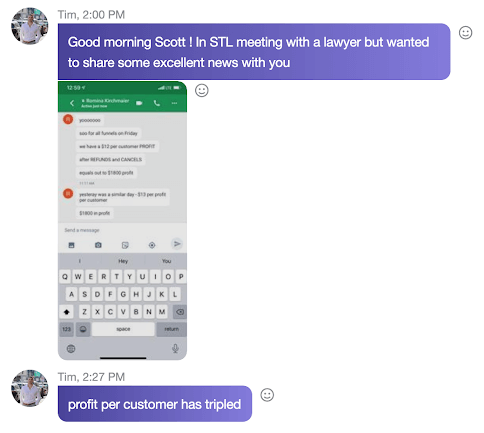This screenshot has width=484, height=433.
Task: Tap the globe language key on keyboard
Action: tap(71, 349)
